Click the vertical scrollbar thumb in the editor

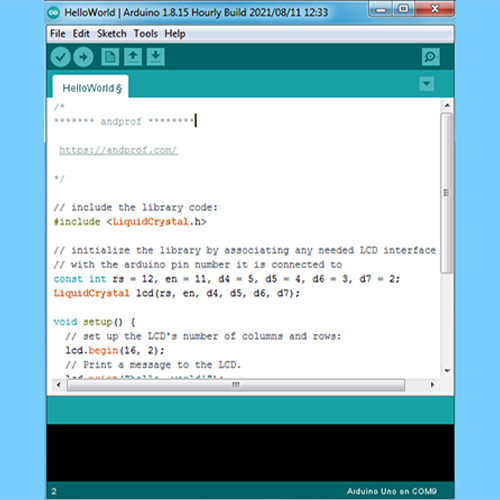point(447,193)
